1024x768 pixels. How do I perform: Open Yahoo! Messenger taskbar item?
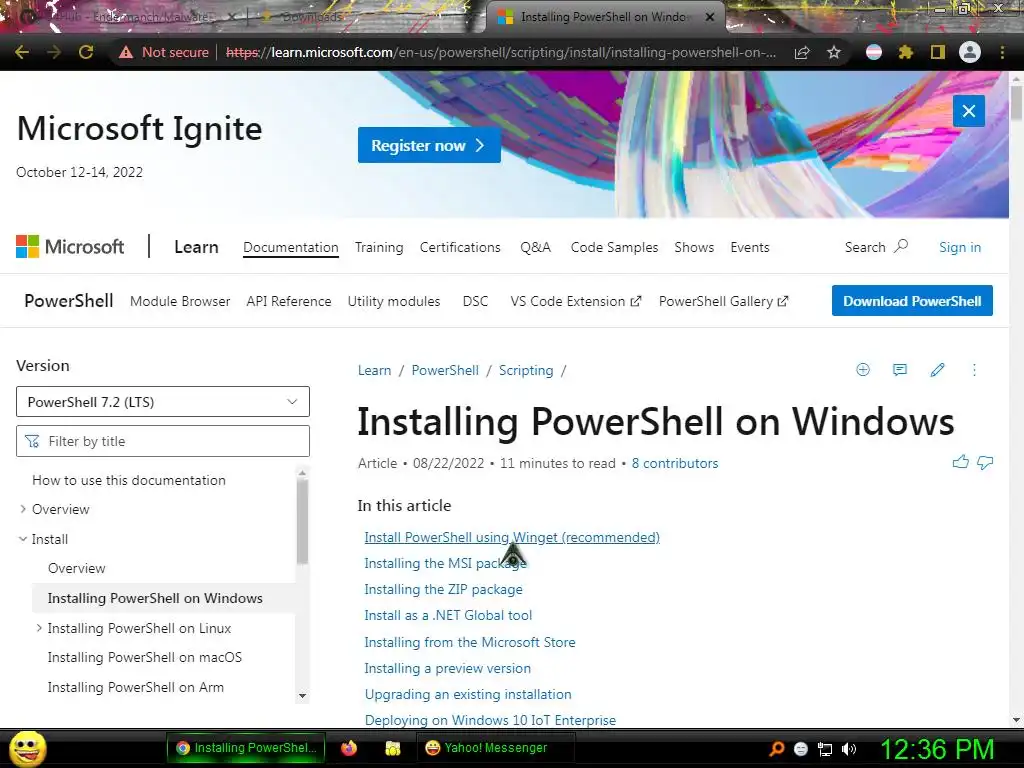(495, 748)
